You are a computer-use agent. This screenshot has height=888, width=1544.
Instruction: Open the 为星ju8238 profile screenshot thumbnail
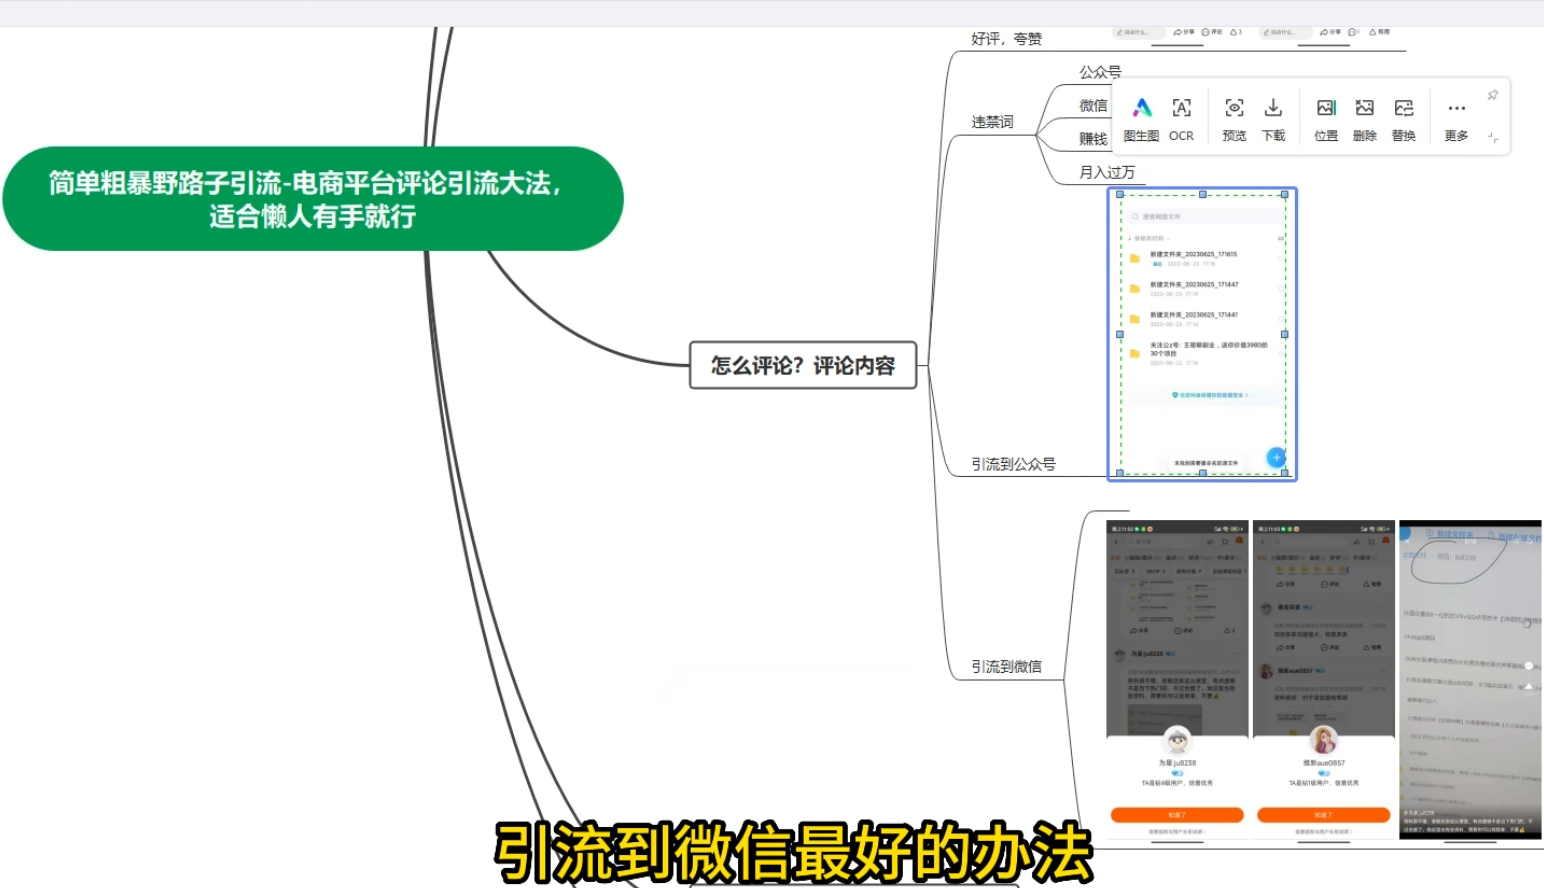1177,680
